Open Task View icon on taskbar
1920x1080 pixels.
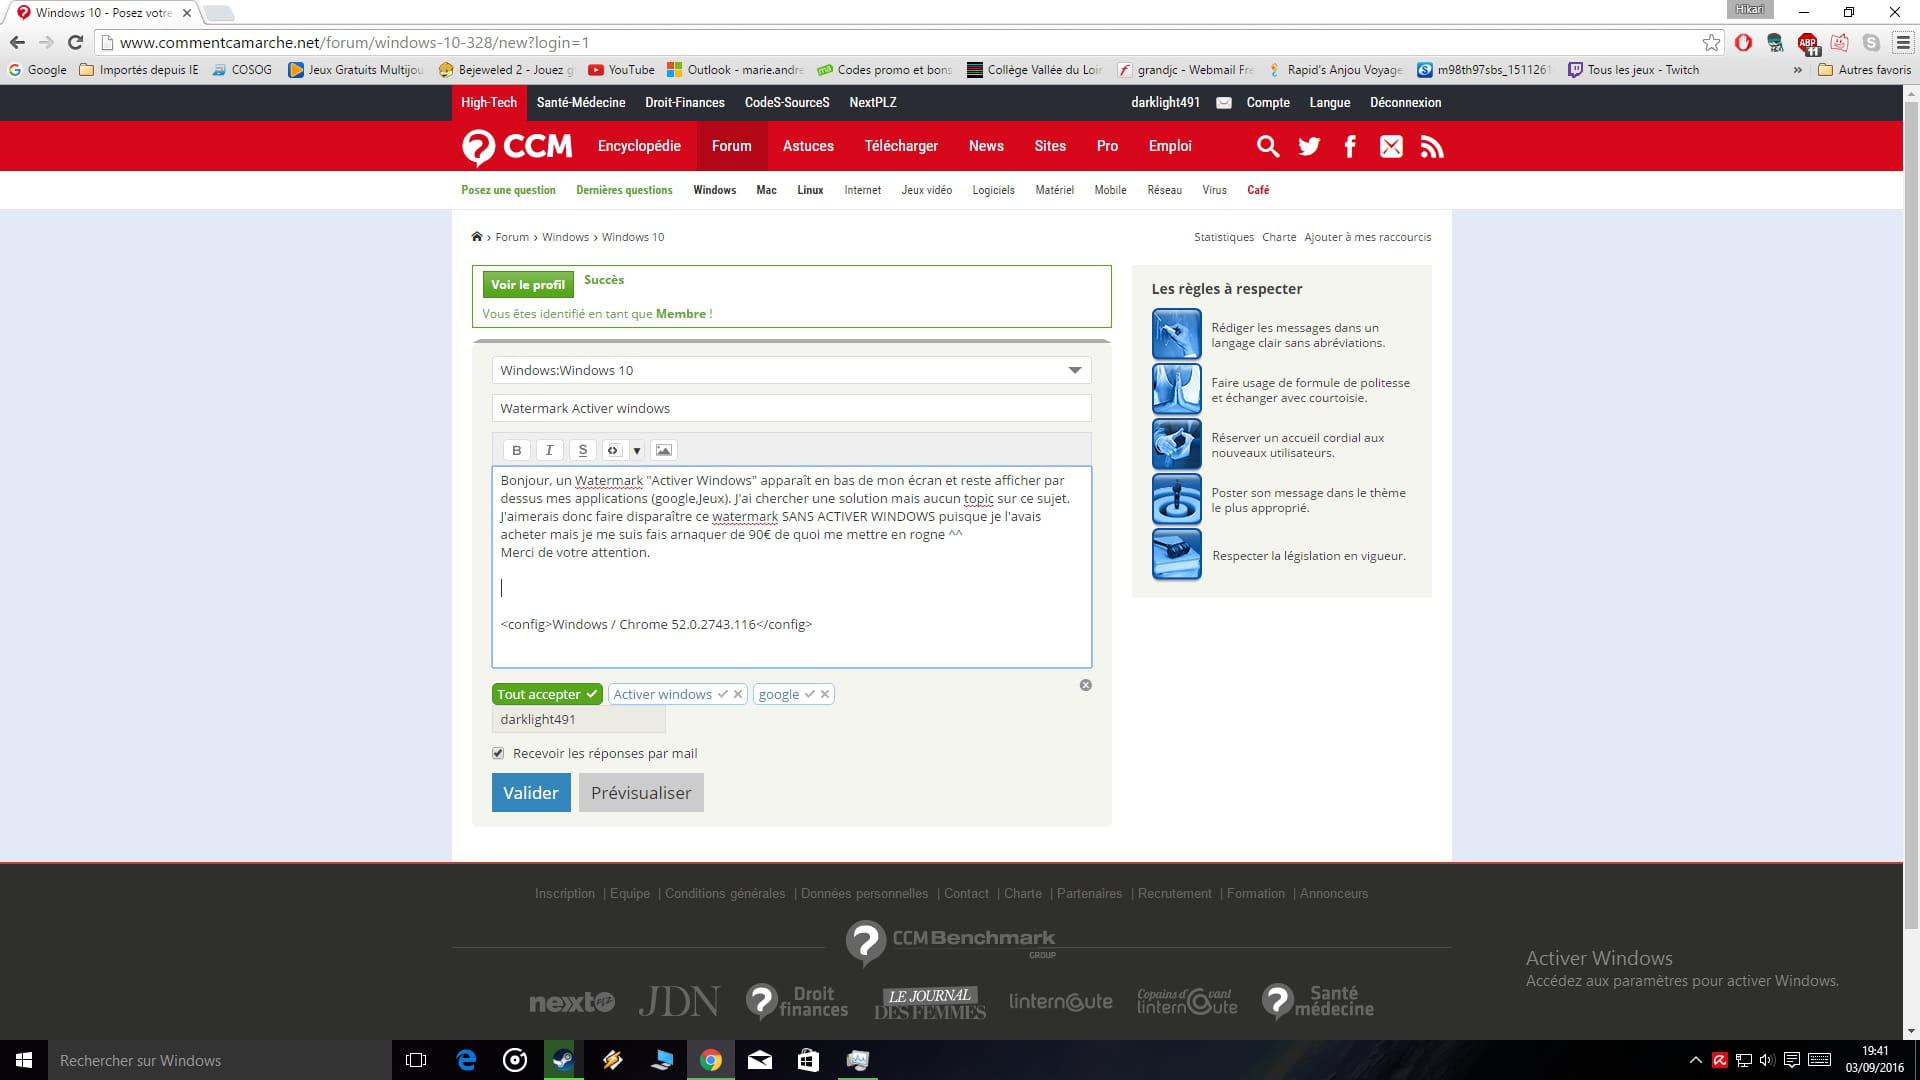(x=416, y=1060)
